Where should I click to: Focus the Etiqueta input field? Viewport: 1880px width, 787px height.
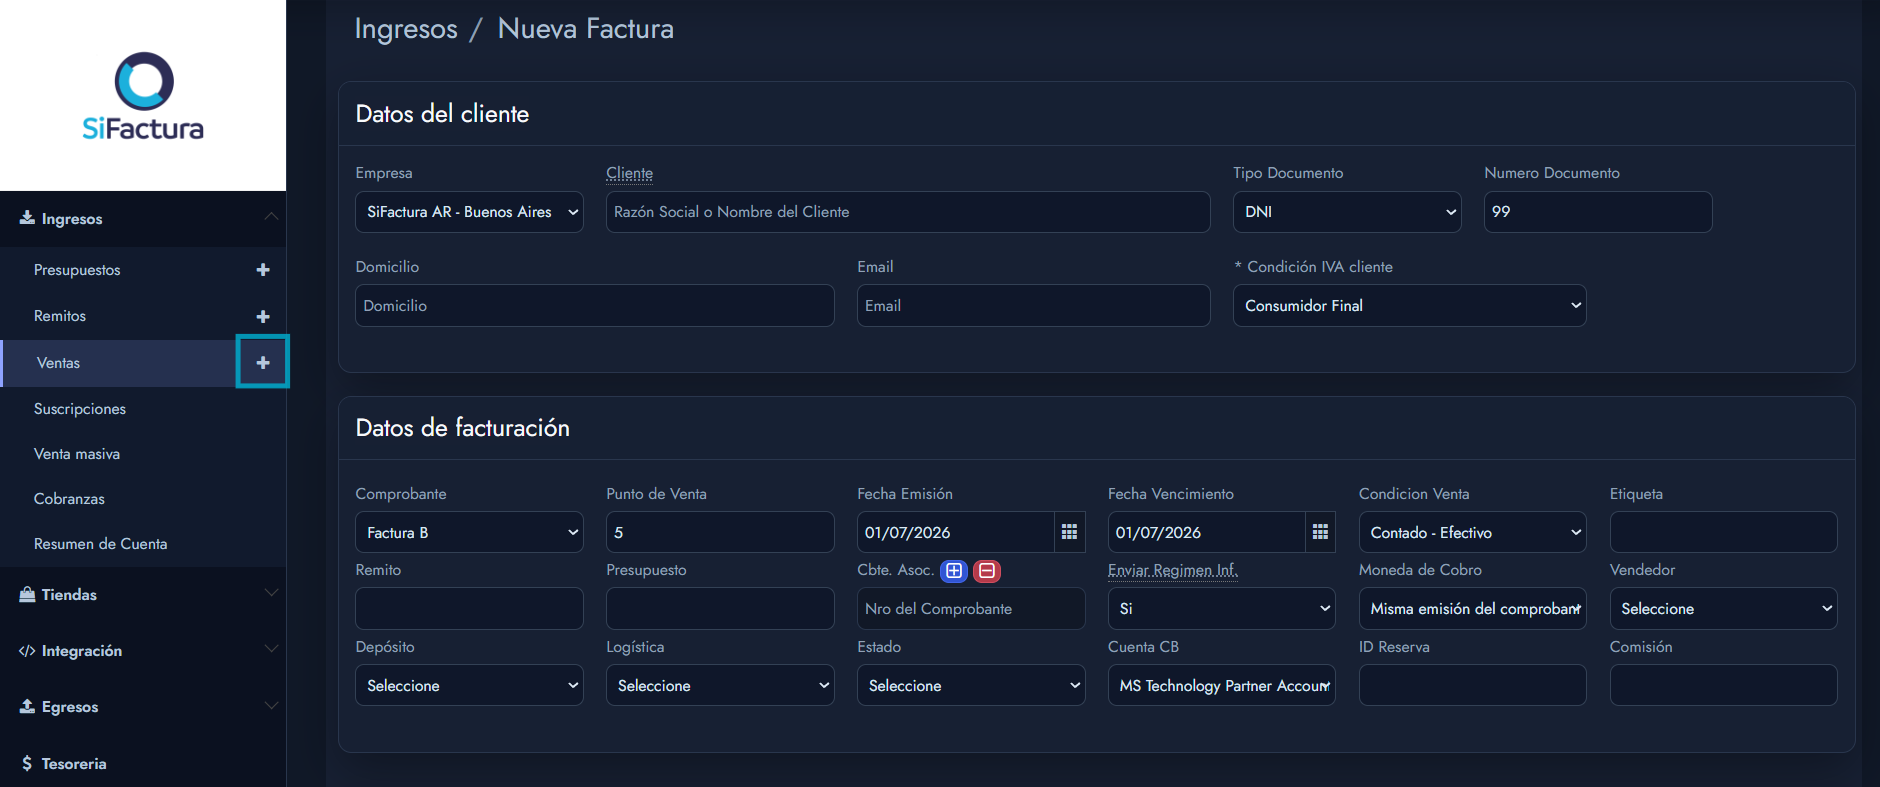pos(1723,532)
